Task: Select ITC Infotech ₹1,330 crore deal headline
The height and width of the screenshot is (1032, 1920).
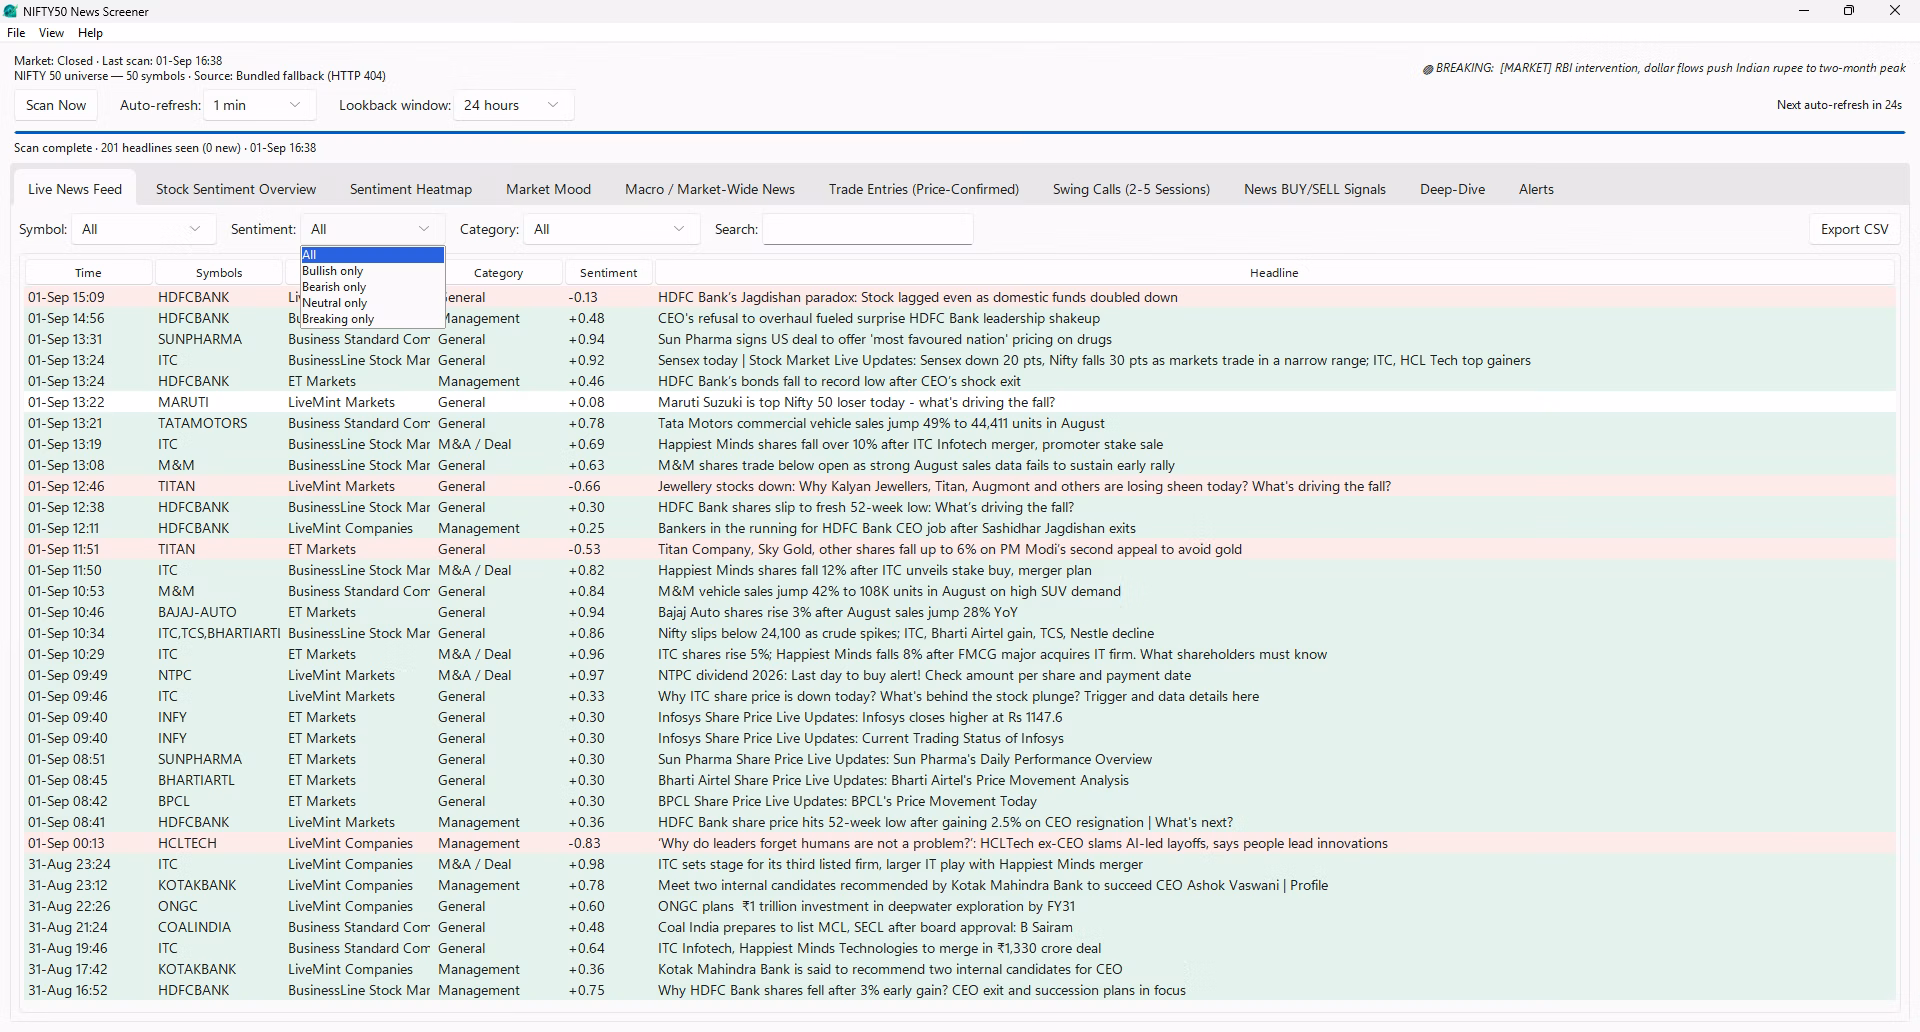Action: 879,948
